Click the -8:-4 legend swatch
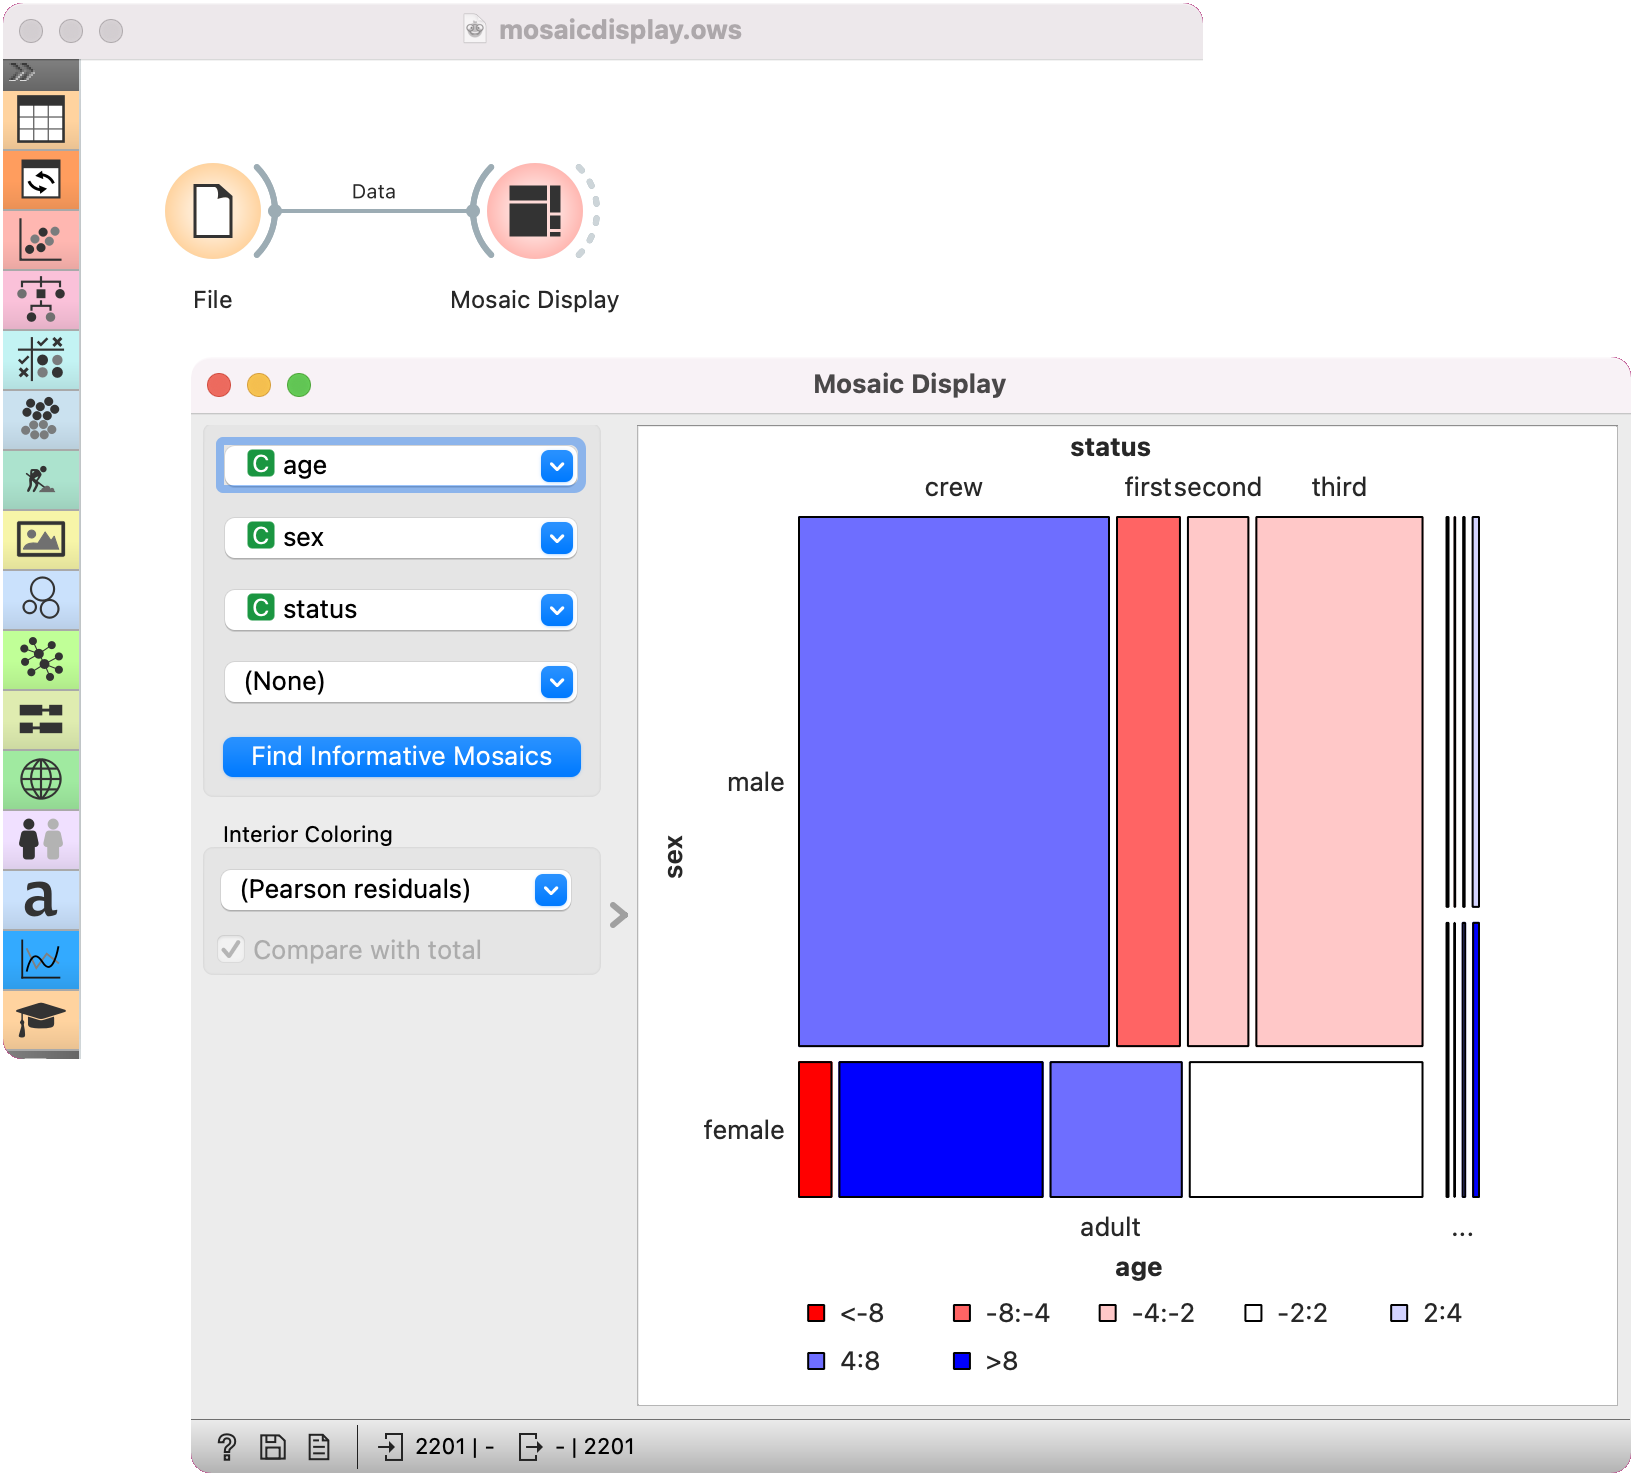1634x1476 pixels. (x=962, y=1313)
